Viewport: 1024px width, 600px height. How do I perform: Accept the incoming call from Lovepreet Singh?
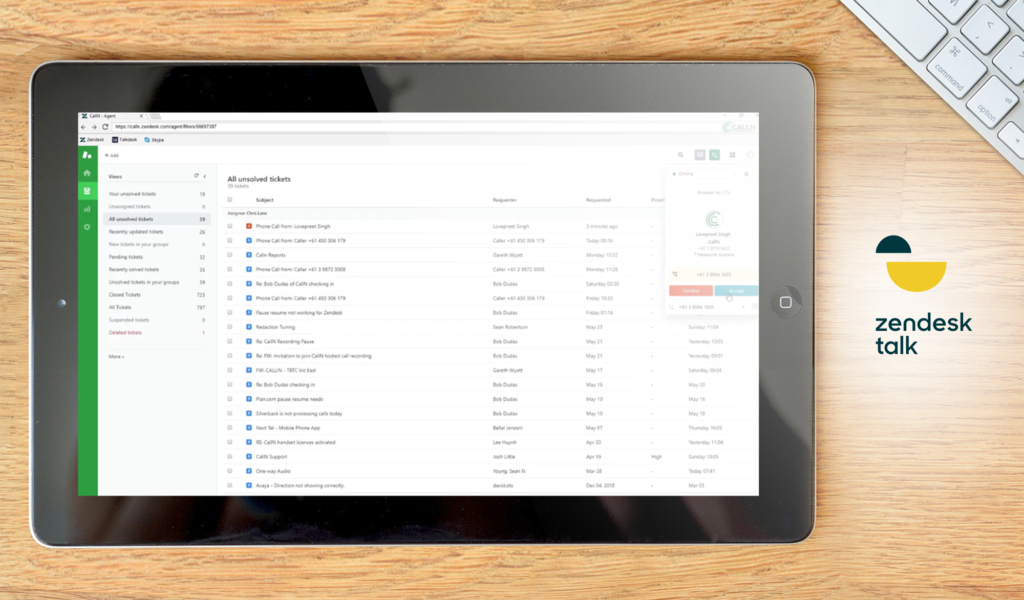[736, 290]
